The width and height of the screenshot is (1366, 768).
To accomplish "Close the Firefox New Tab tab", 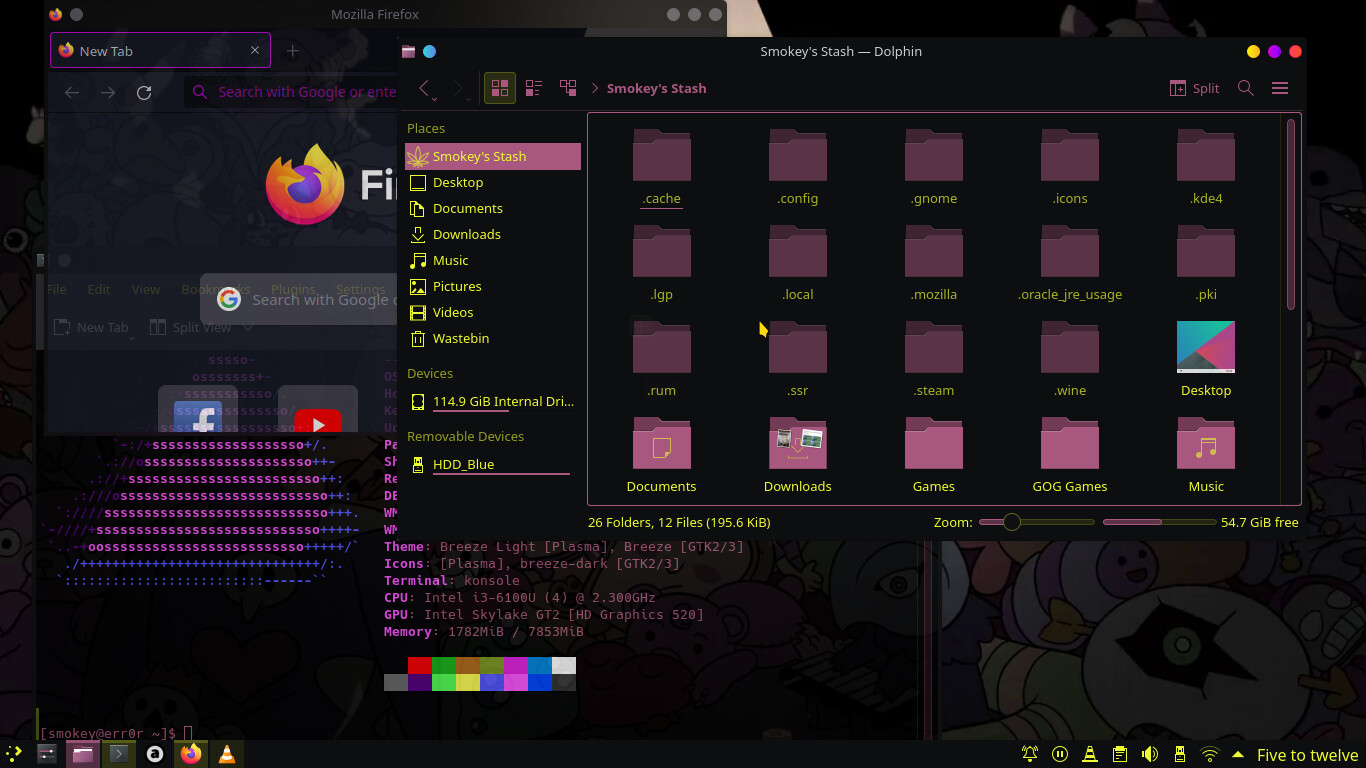I will (255, 50).
